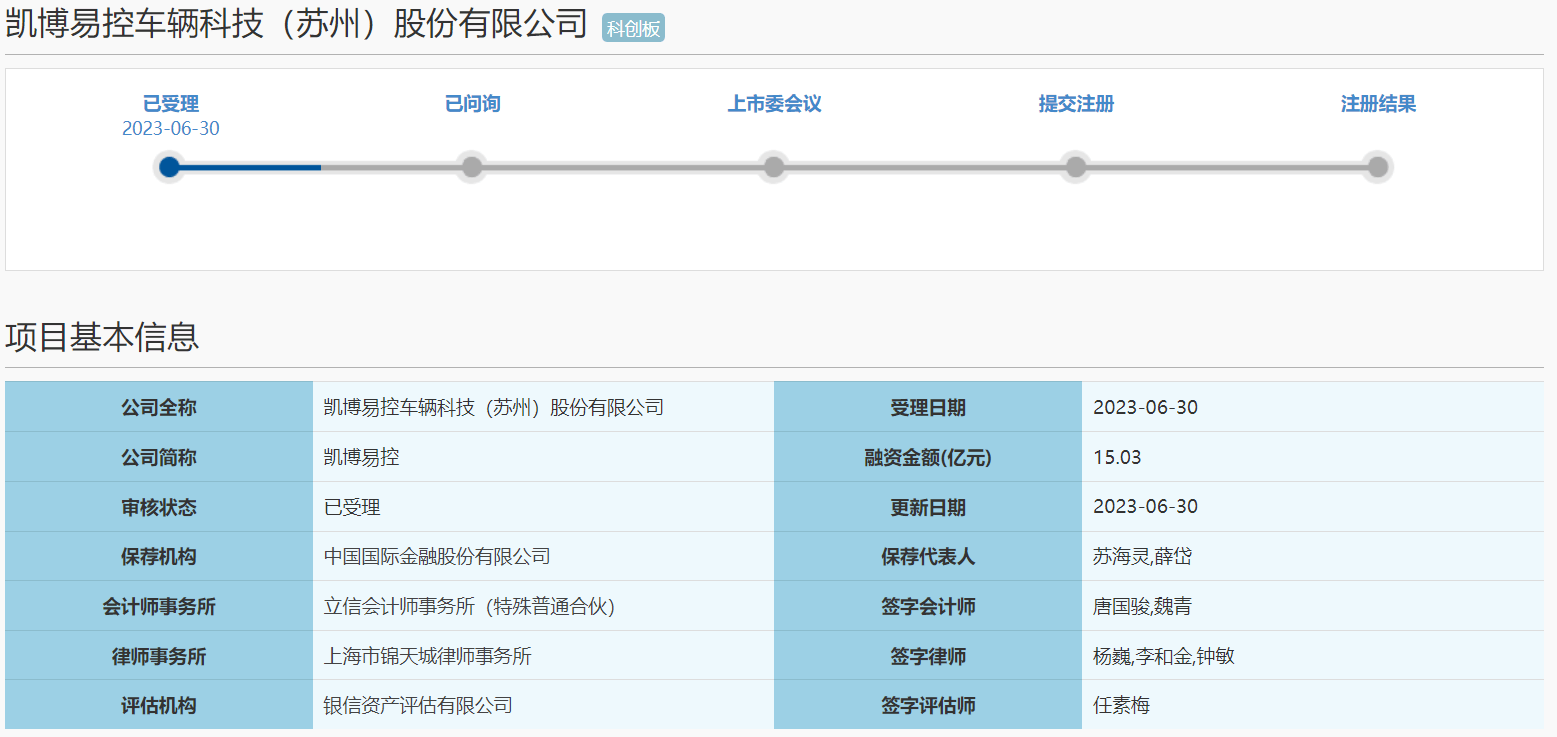Viewport: 1557px width, 737px height.
Task: Click the 唐国骏,魏青 accountants value
Action: [1142, 606]
